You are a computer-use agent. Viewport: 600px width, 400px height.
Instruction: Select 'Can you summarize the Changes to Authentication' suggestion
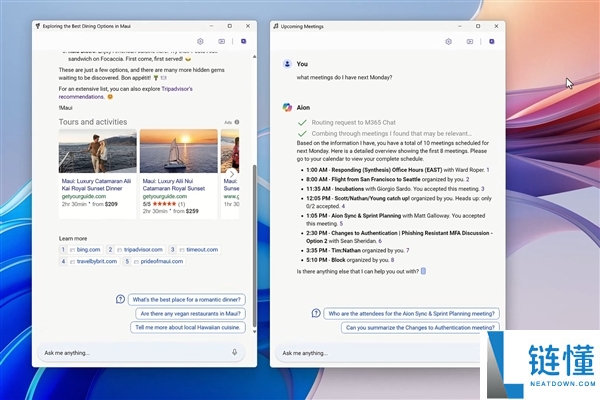(420, 327)
